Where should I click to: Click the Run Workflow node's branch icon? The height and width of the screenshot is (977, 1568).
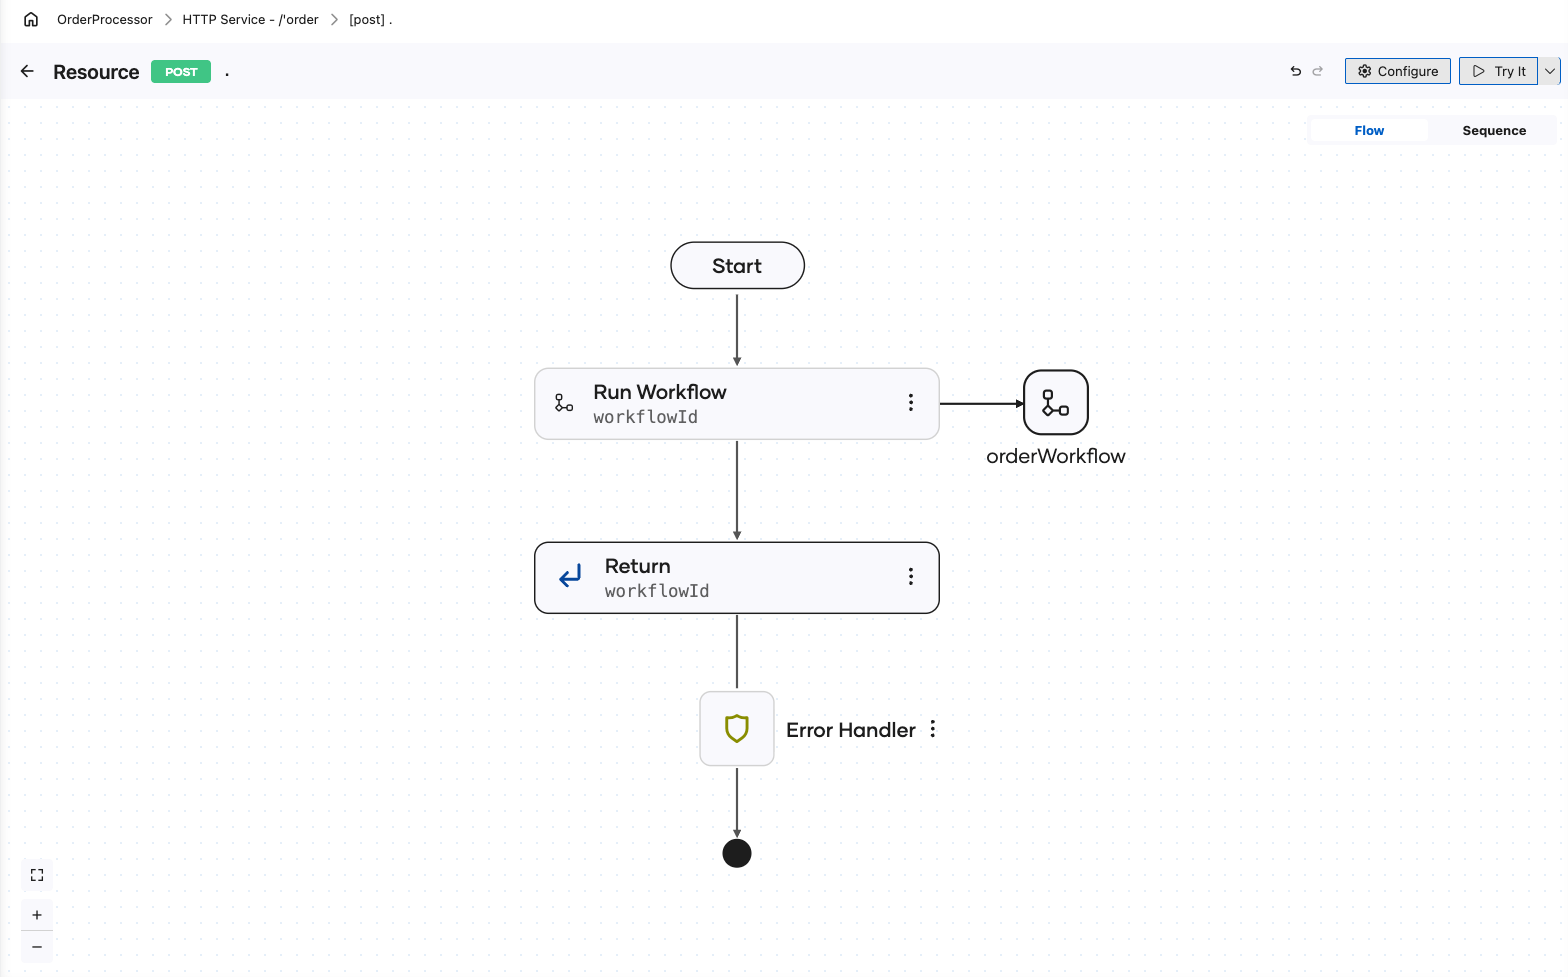(564, 402)
